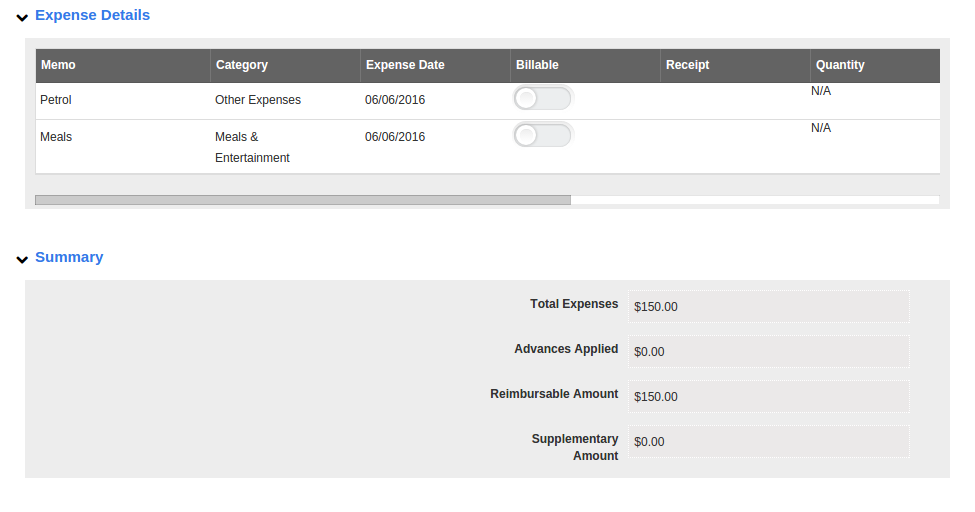
Task: Click the Expense Details heading
Action: [x=92, y=15]
